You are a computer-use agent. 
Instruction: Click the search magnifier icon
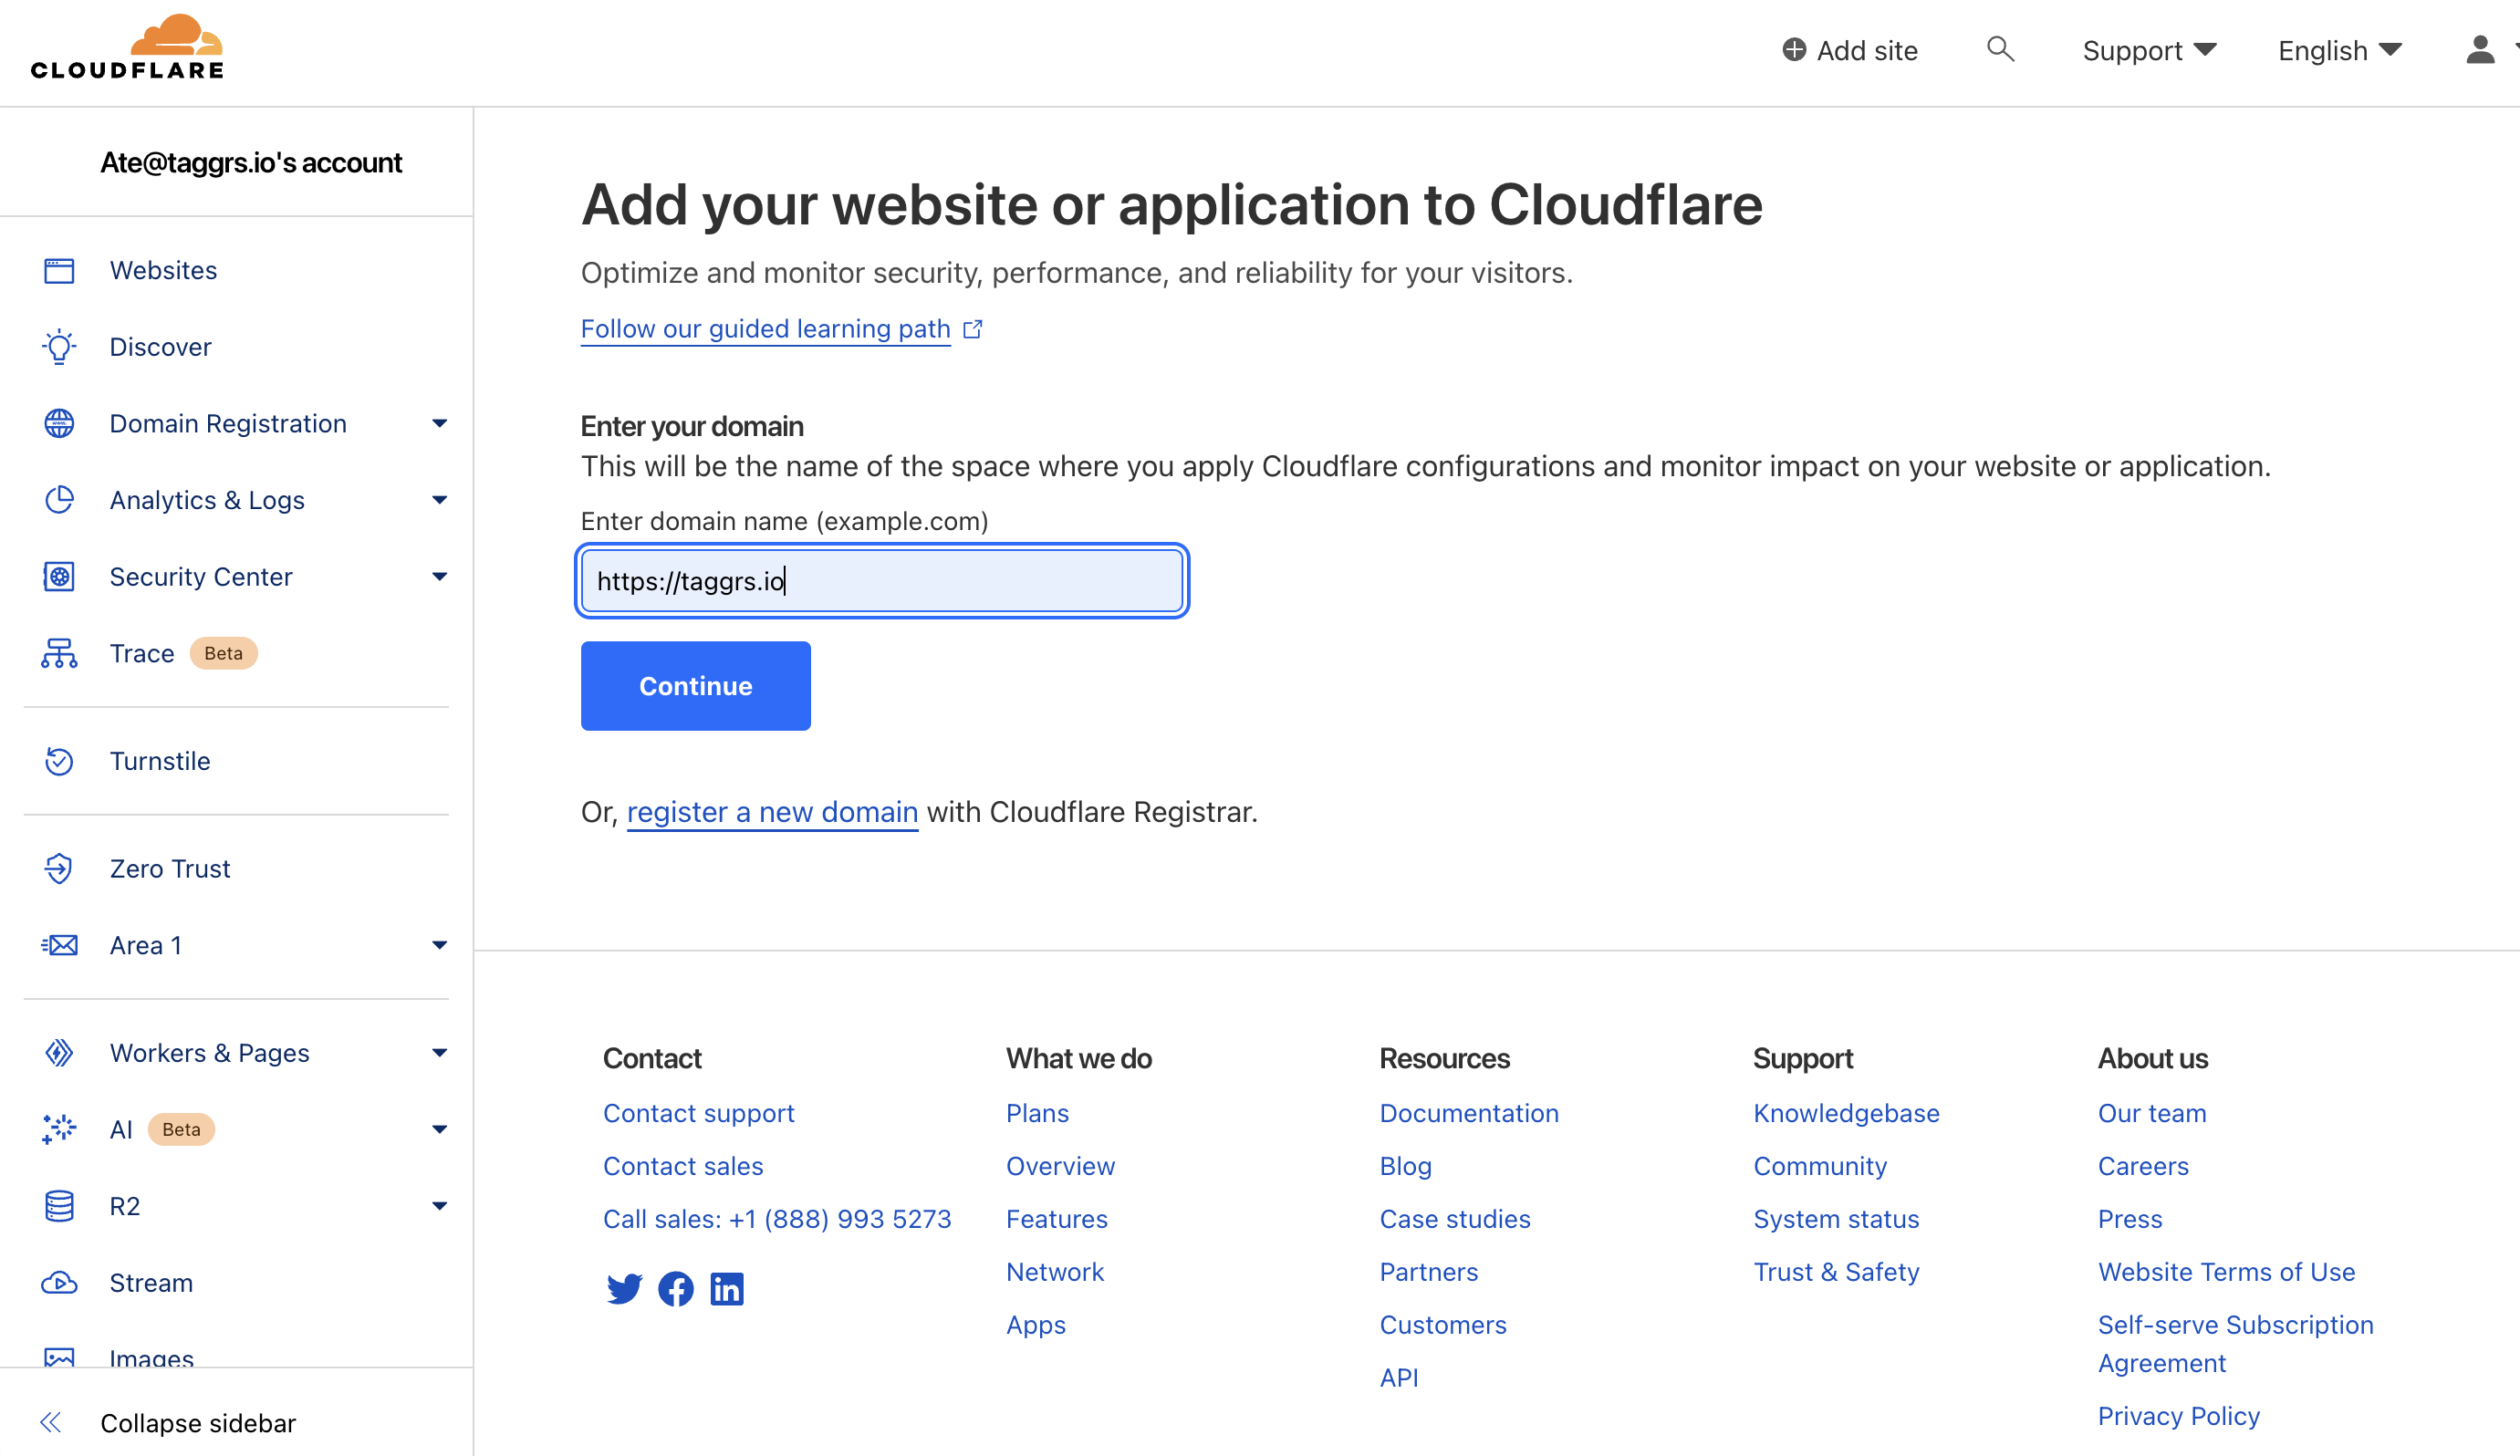(2002, 50)
